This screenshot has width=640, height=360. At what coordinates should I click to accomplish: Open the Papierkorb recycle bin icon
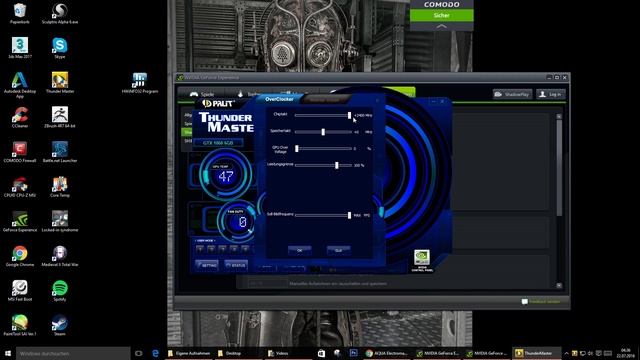tap(20, 13)
